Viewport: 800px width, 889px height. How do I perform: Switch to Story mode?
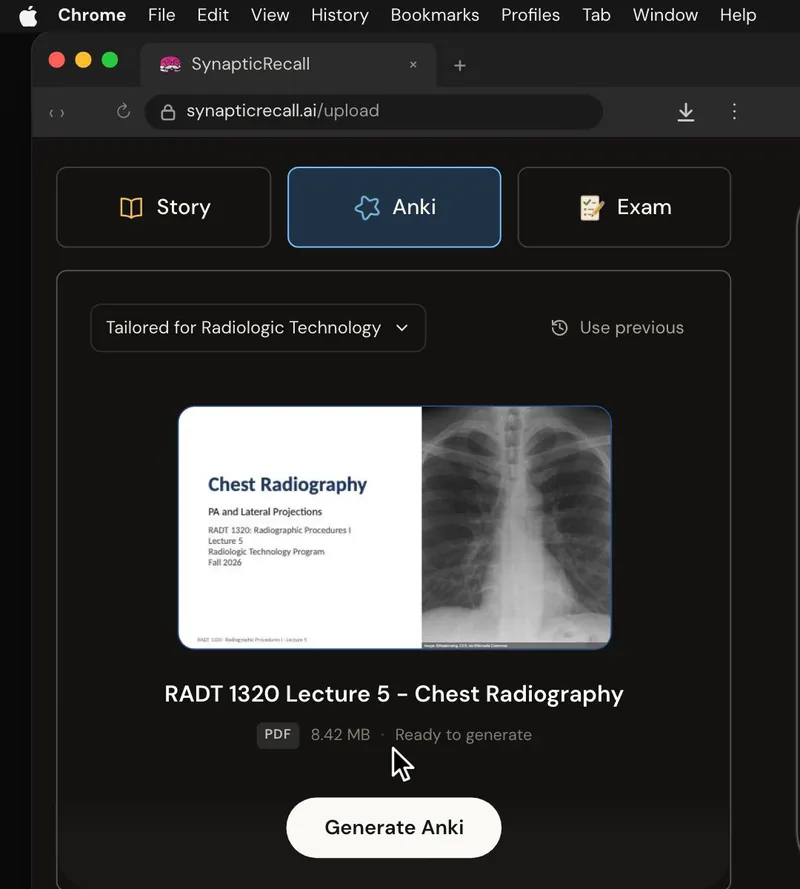click(164, 207)
